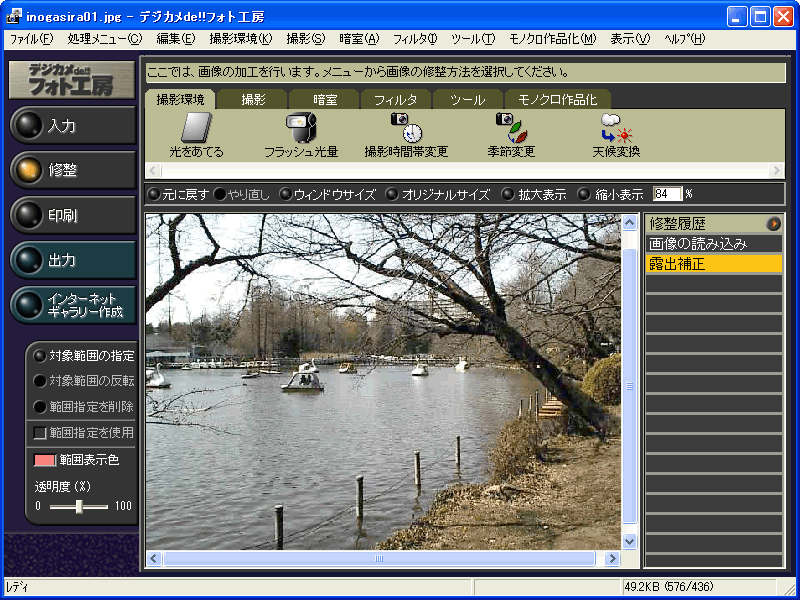
Task: Select the 露出補正 history entry
Action: click(x=713, y=264)
